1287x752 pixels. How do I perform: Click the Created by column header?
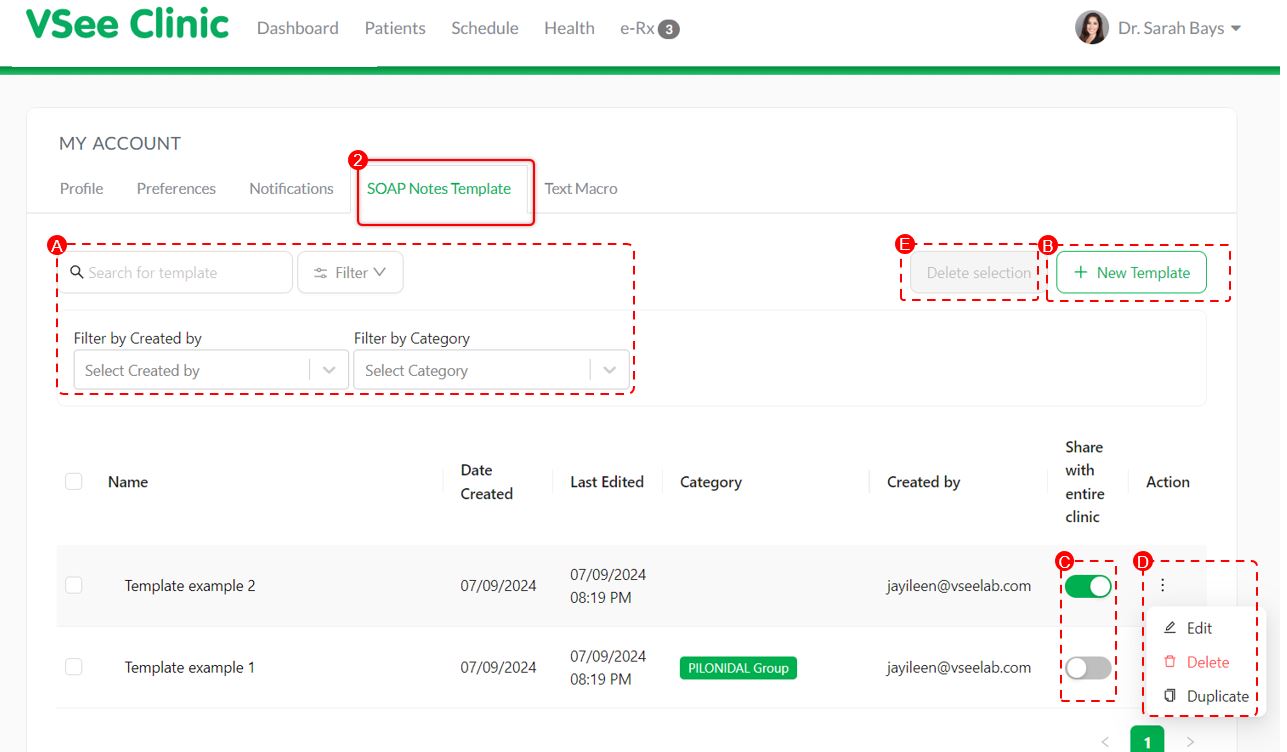point(923,481)
